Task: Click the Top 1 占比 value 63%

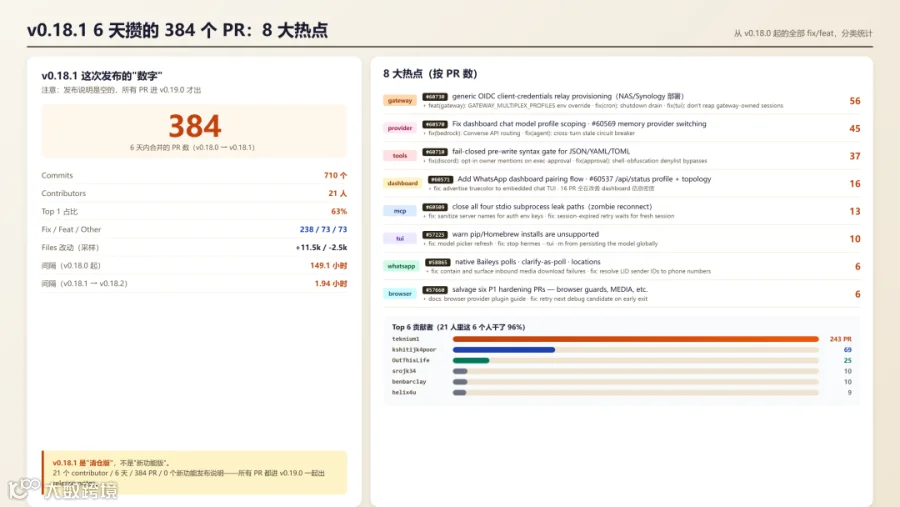Action: [339, 211]
